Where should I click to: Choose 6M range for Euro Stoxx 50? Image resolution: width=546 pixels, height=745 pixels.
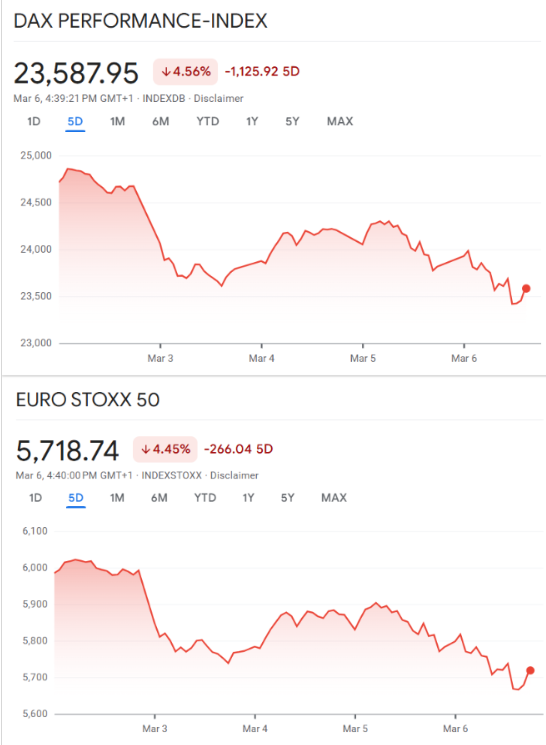tap(159, 498)
